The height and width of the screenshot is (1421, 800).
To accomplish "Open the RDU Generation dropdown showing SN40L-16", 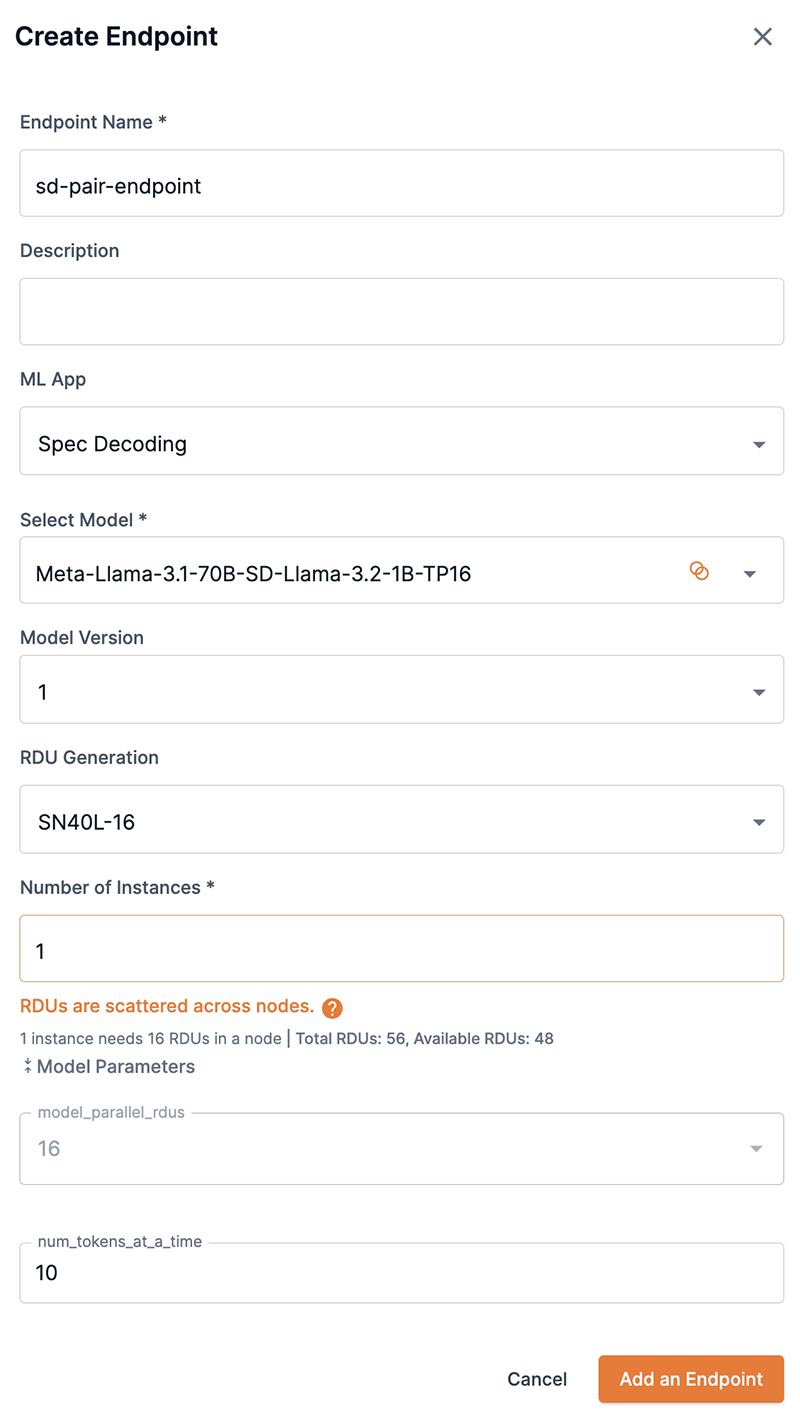I will click(756, 819).
